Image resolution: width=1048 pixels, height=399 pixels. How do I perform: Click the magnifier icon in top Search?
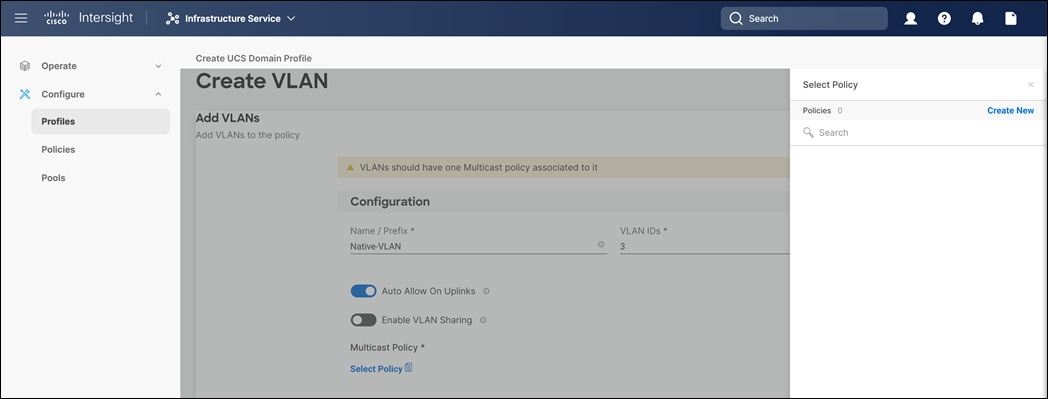pyautogui.click(x=736, y=19)
